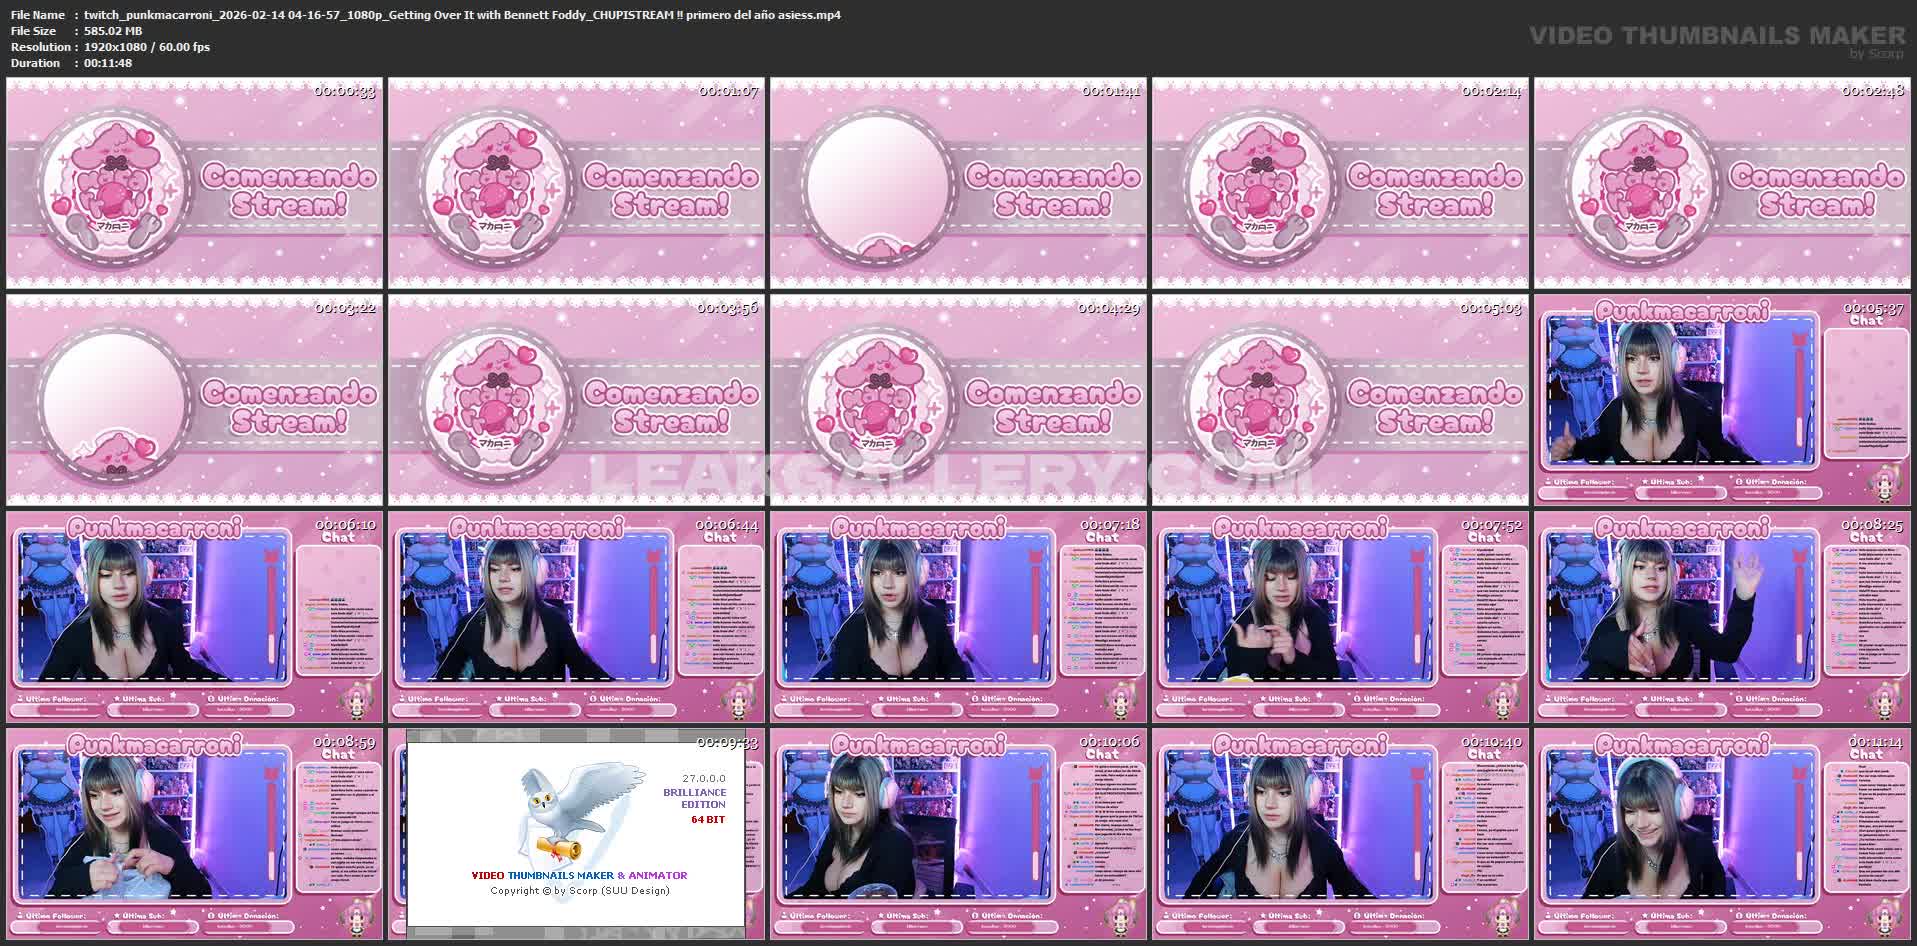Select the last thumbnail at 00:11:14
Screen dimensions: 1917x946
pyautogui.click(x=1722, y=834)
